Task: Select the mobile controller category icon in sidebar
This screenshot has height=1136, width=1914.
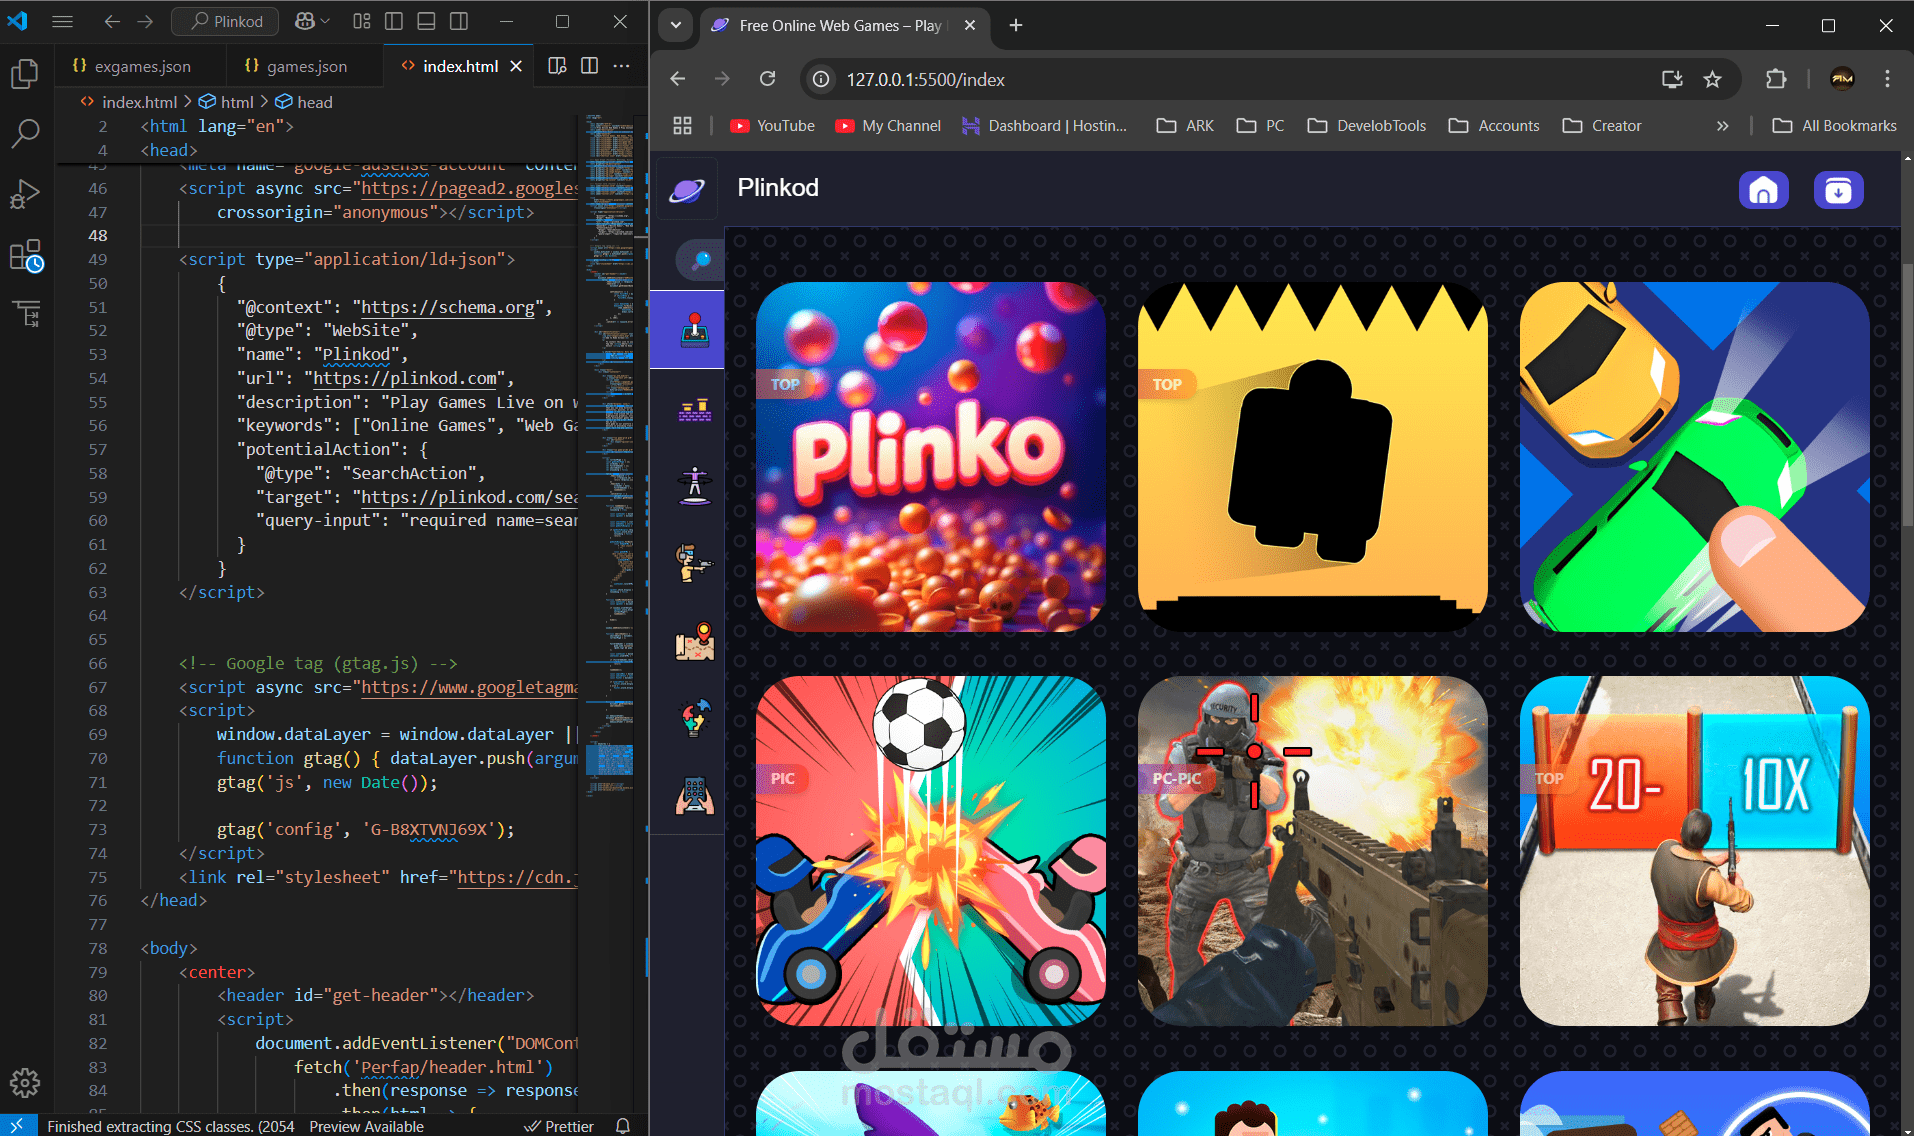Action: click(694, 796)
